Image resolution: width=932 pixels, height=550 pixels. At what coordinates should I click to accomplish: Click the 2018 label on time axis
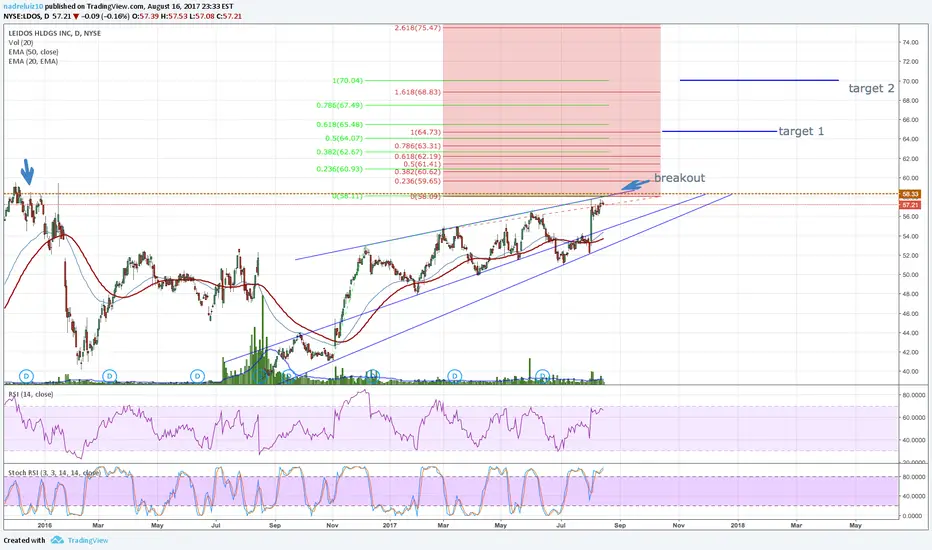click(x=737, y=525)
